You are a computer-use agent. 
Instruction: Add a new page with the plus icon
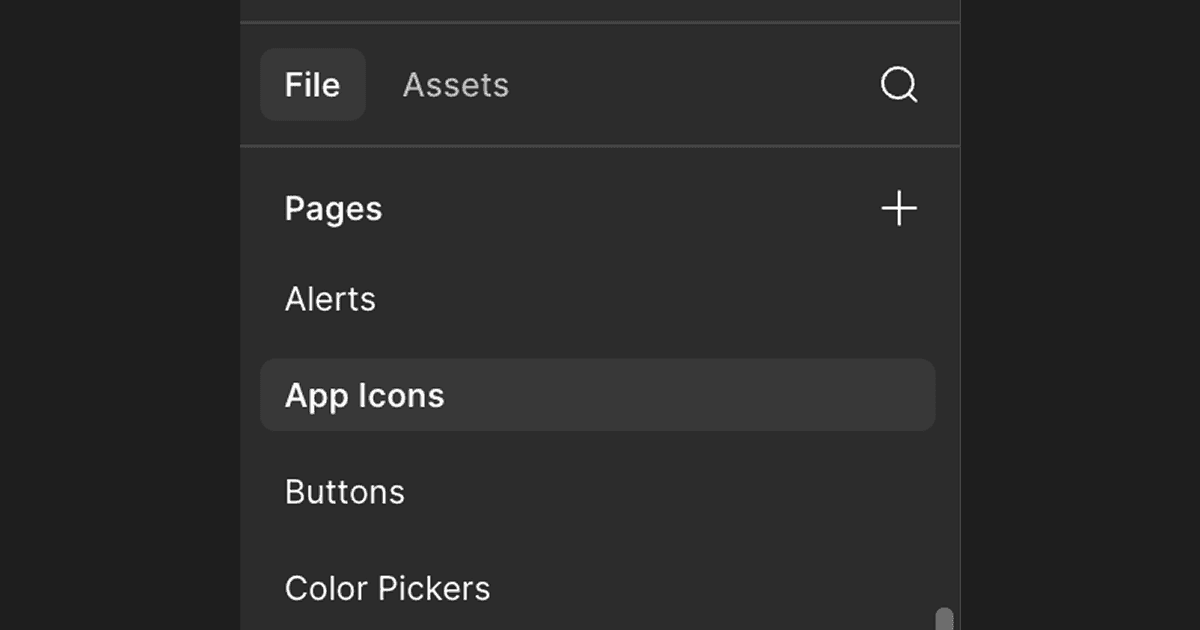(x=898, y=209)
